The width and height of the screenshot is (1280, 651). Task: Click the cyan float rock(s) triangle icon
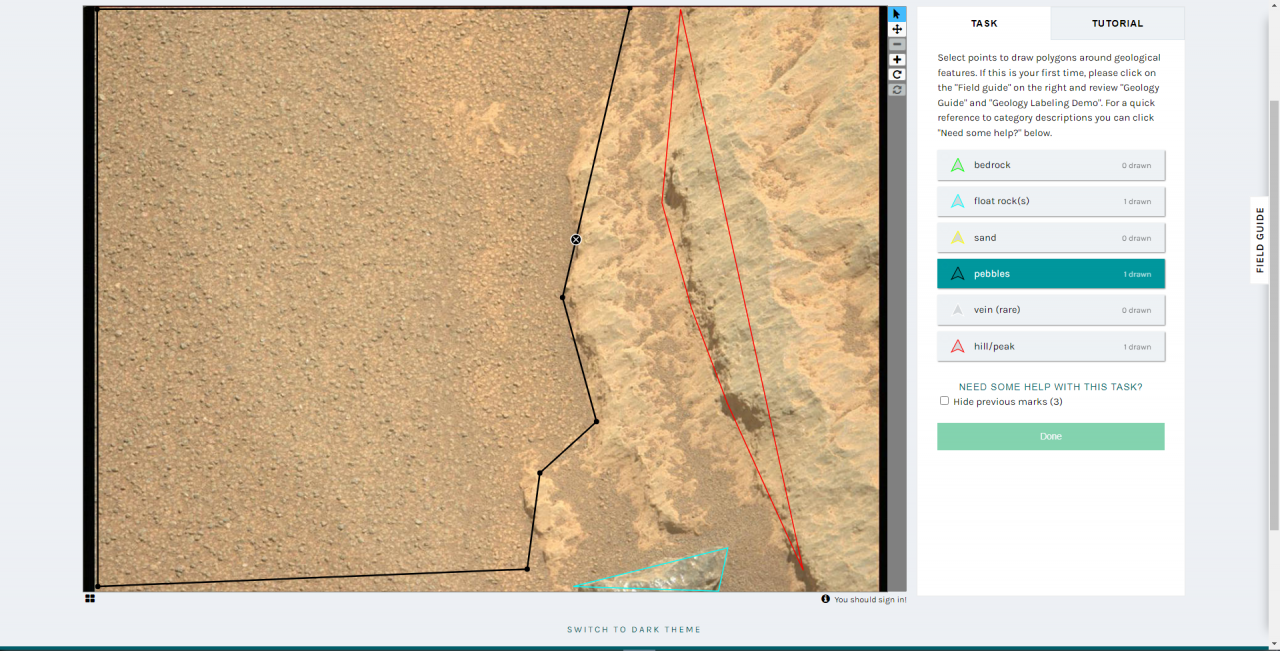[957, 201]
